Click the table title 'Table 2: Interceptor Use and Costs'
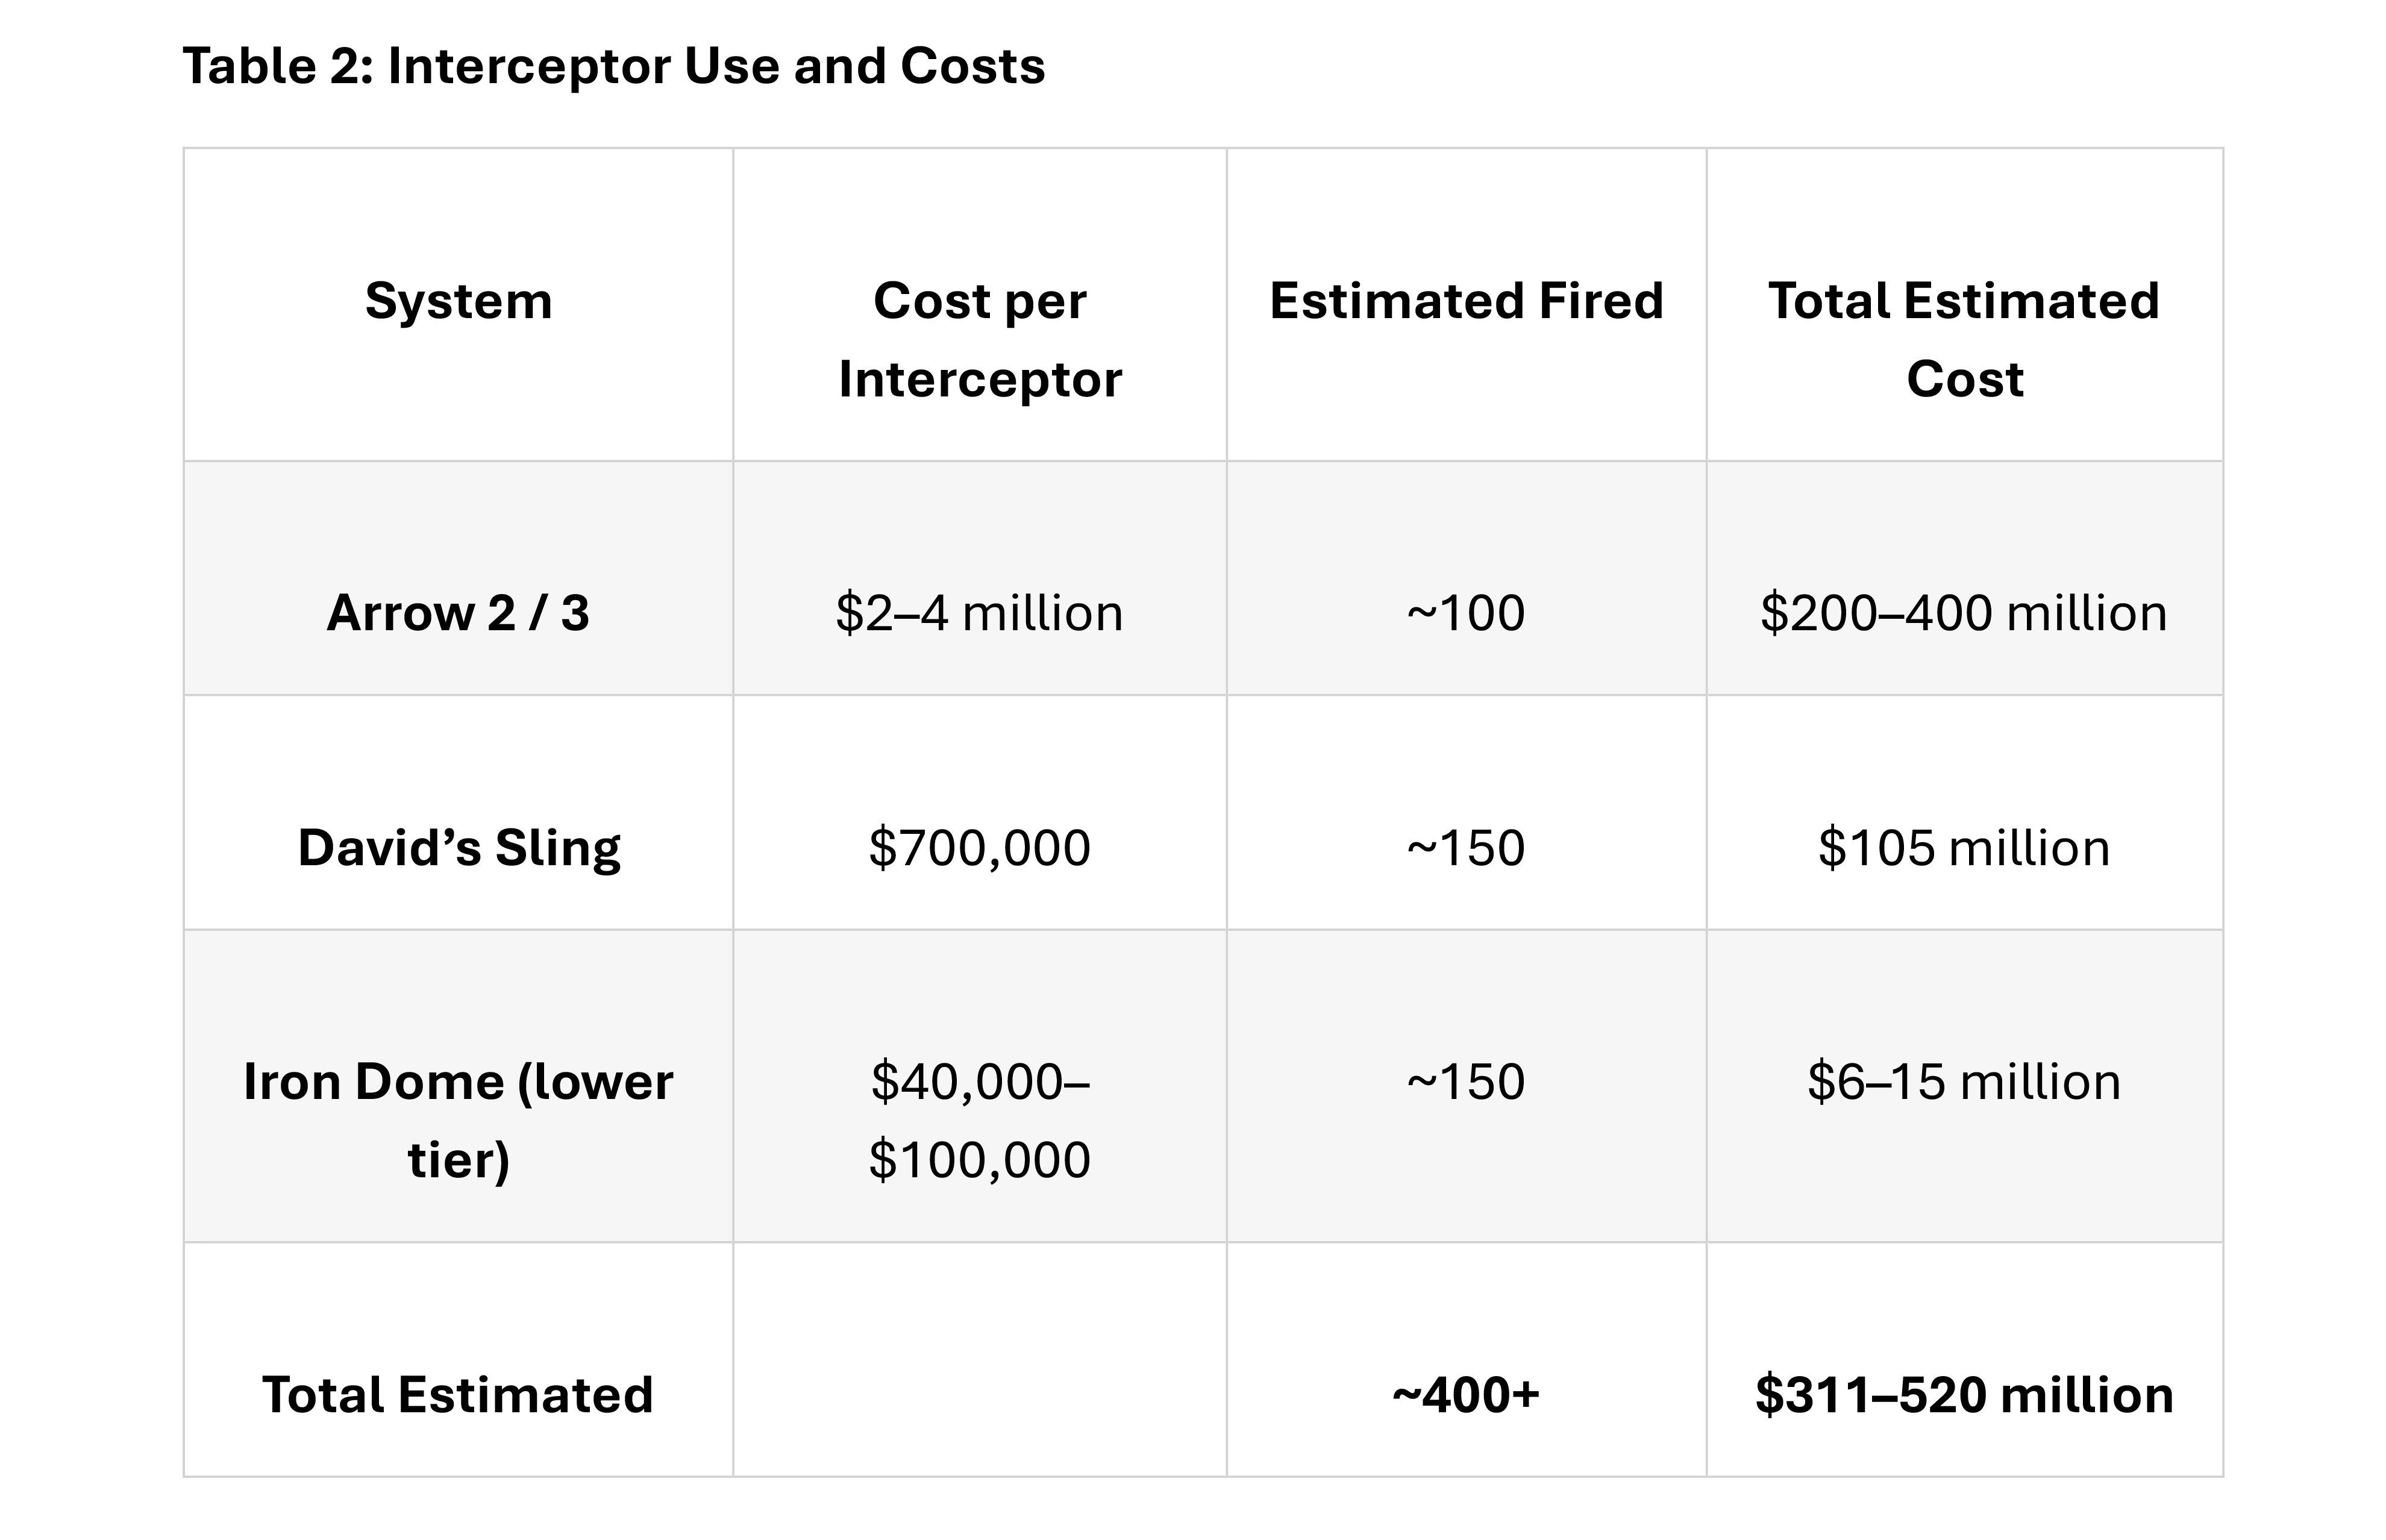Screen dimensions: 2386x1540 click(614, 67)
